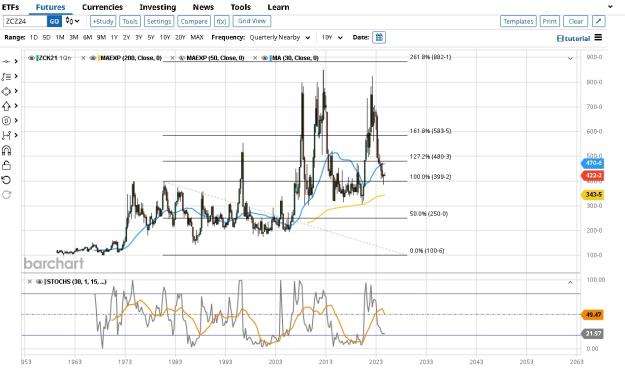Expand the arrow marker submenu arrow
Image resolution: width=625 pixels, height=369 pixels.
[x=16, y=106]
